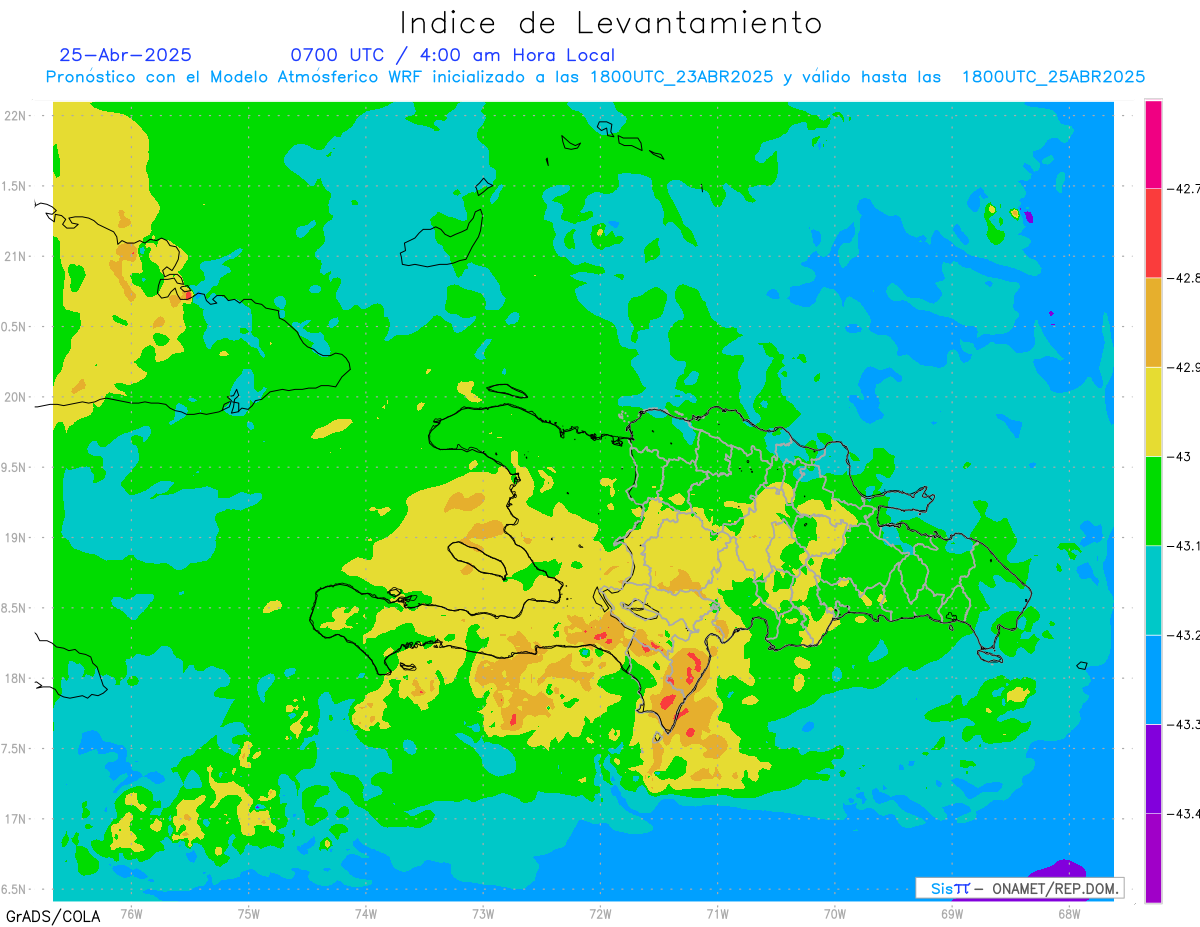Click the '70W' longitude label

tap(835, 913)
